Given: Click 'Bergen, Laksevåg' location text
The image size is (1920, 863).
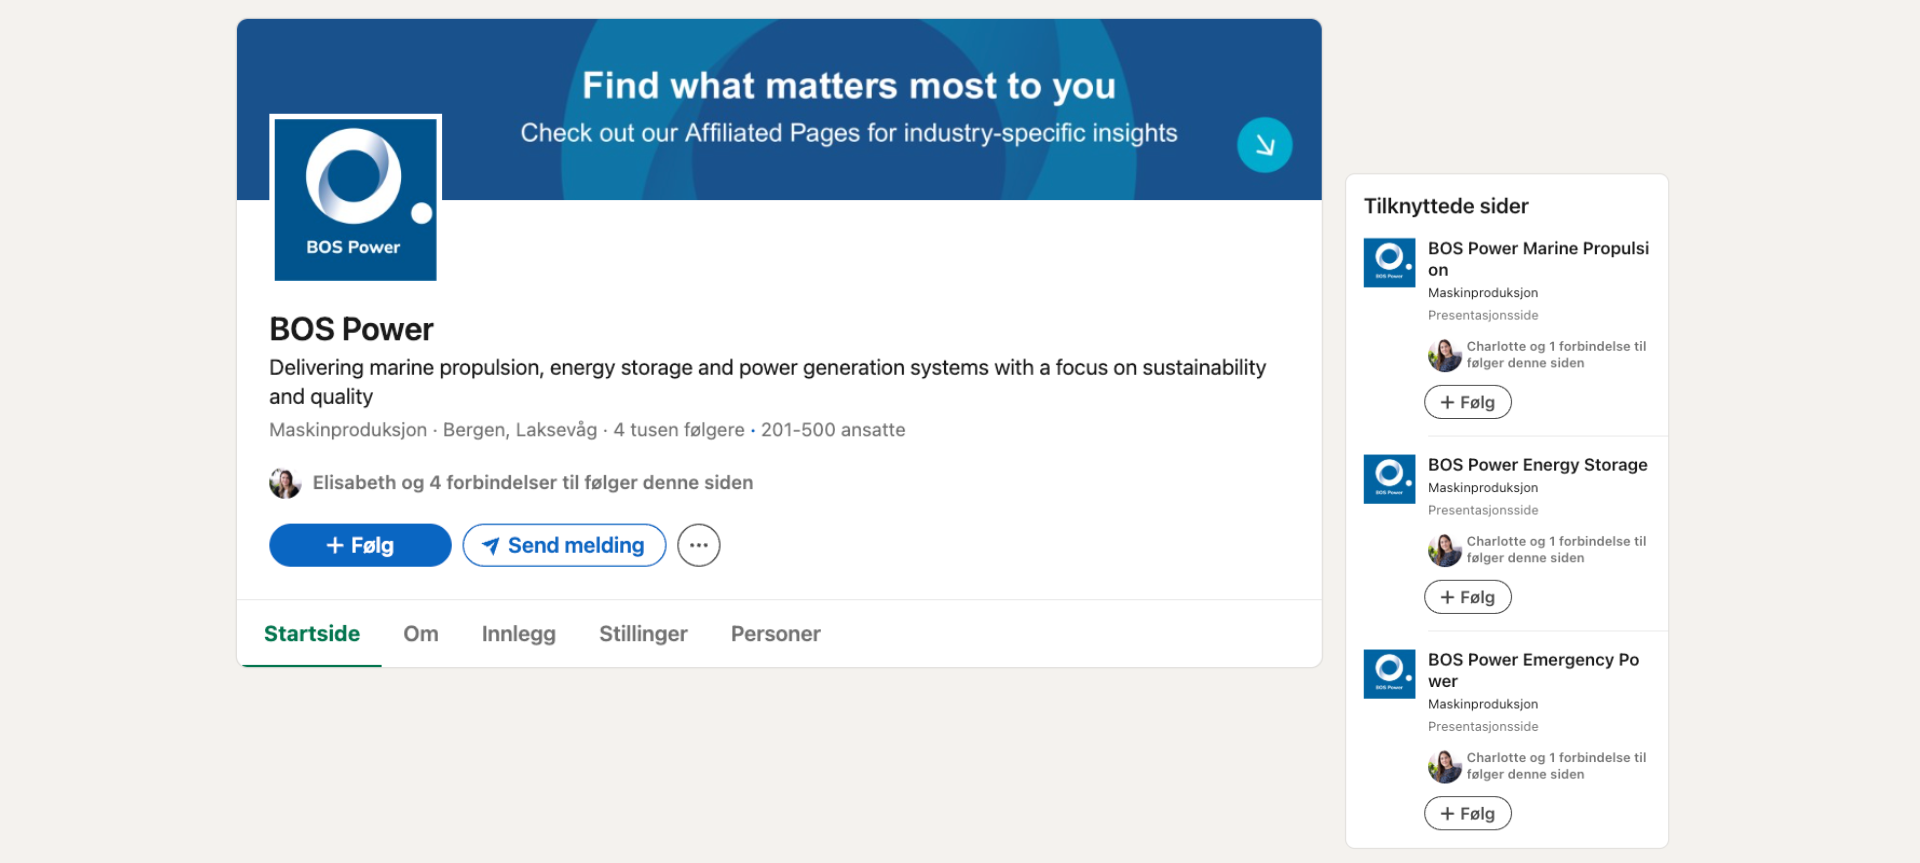Looking at the screenshot, I should 520,430.
